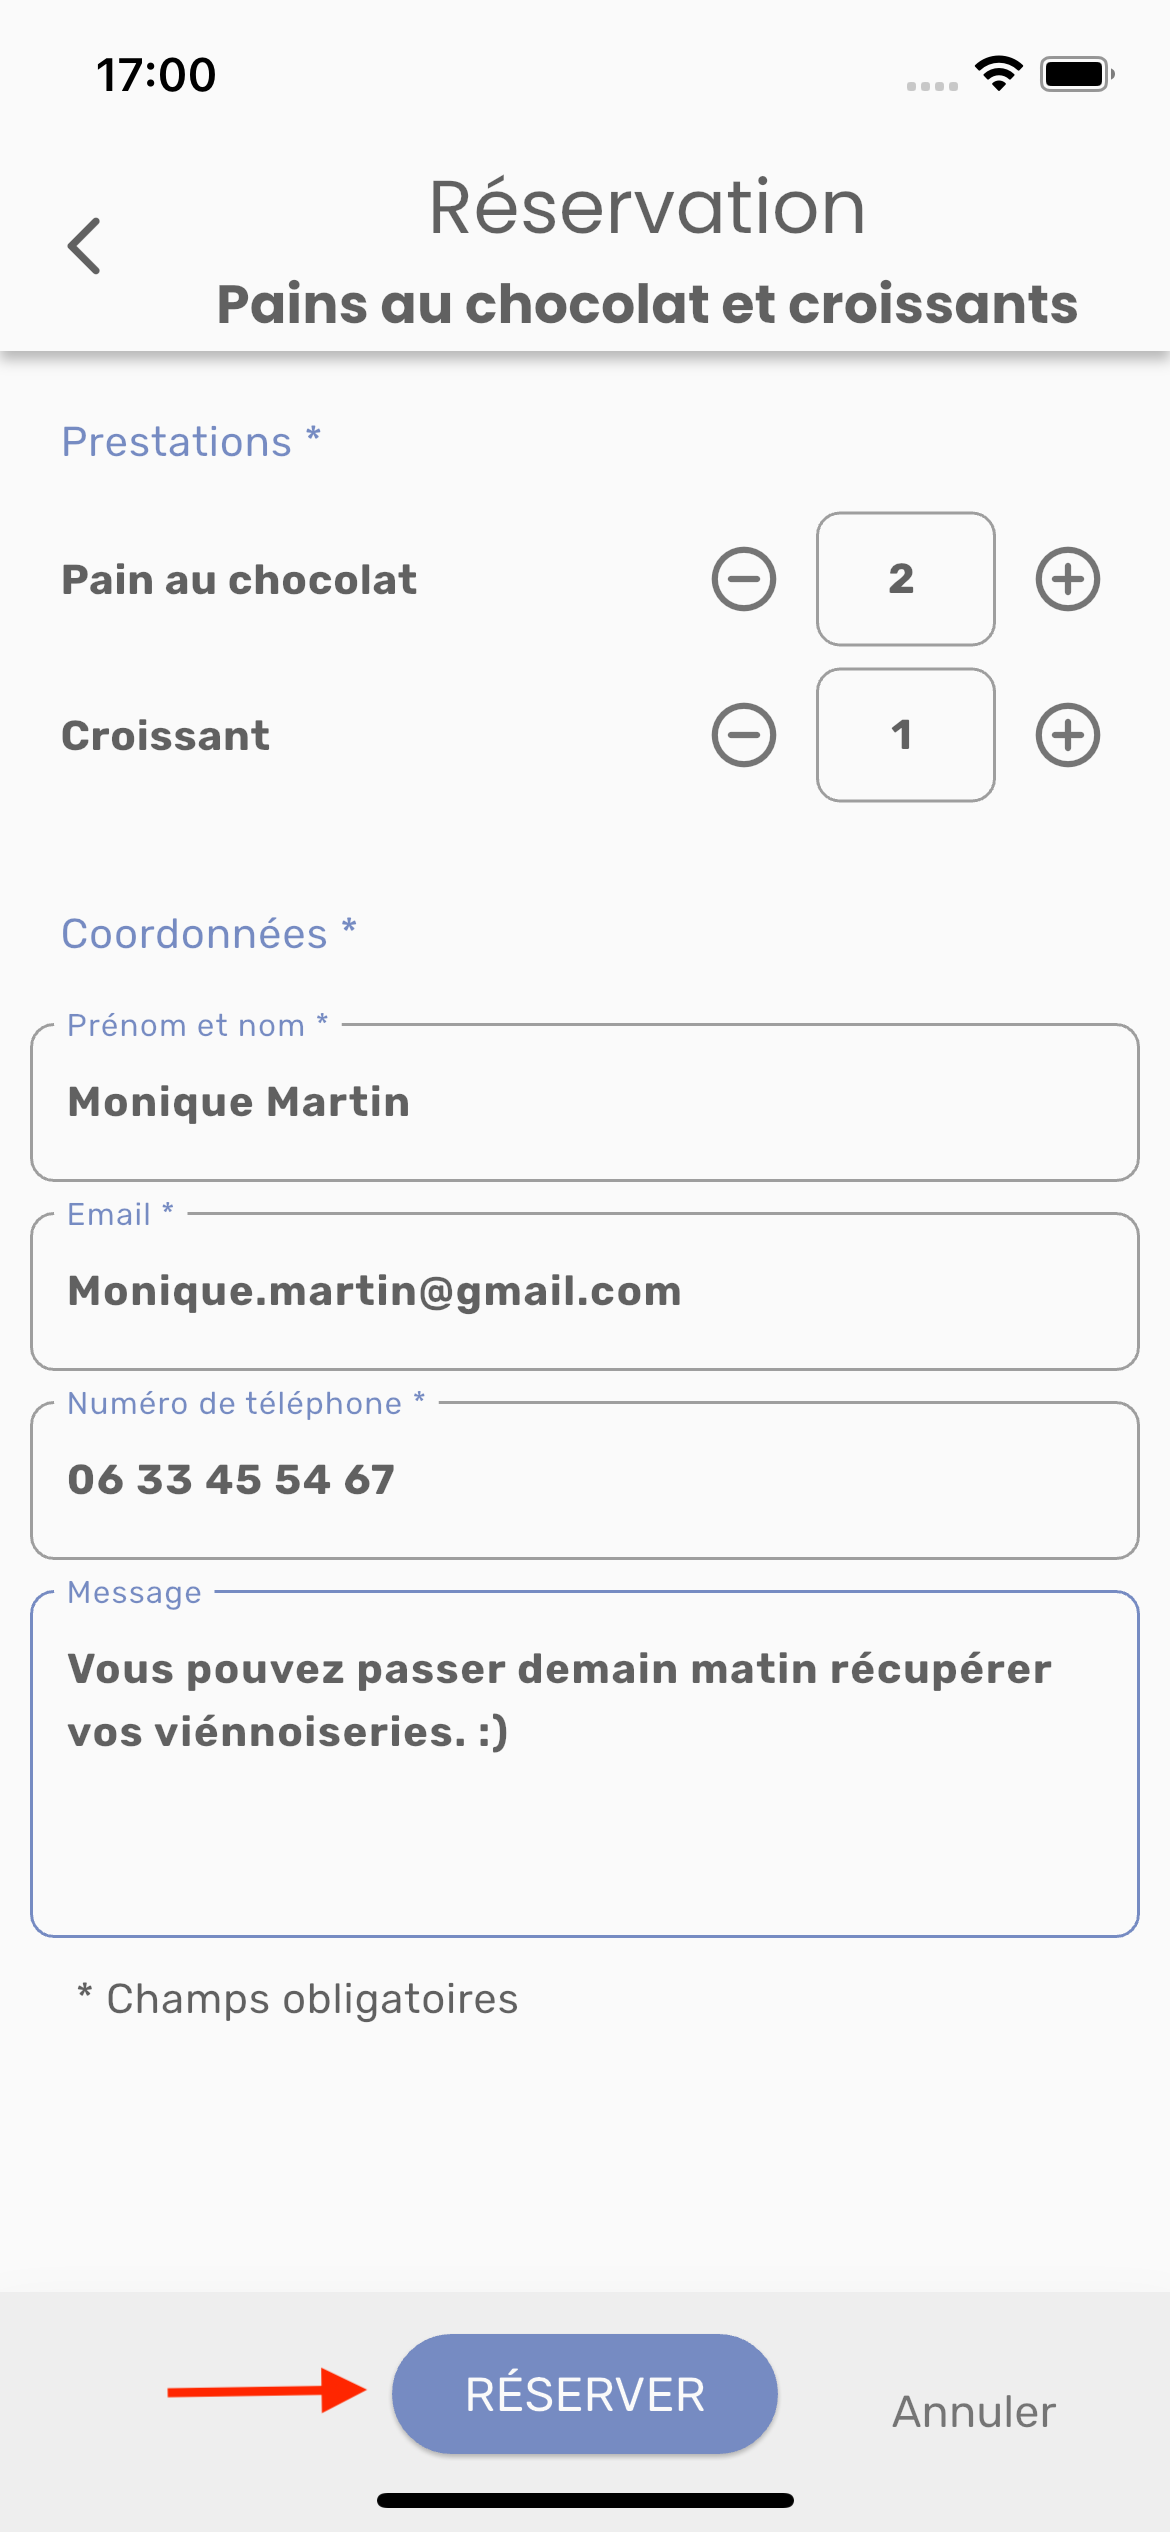
Task: Click the Croissant quantity field
Action: [905, 735]
